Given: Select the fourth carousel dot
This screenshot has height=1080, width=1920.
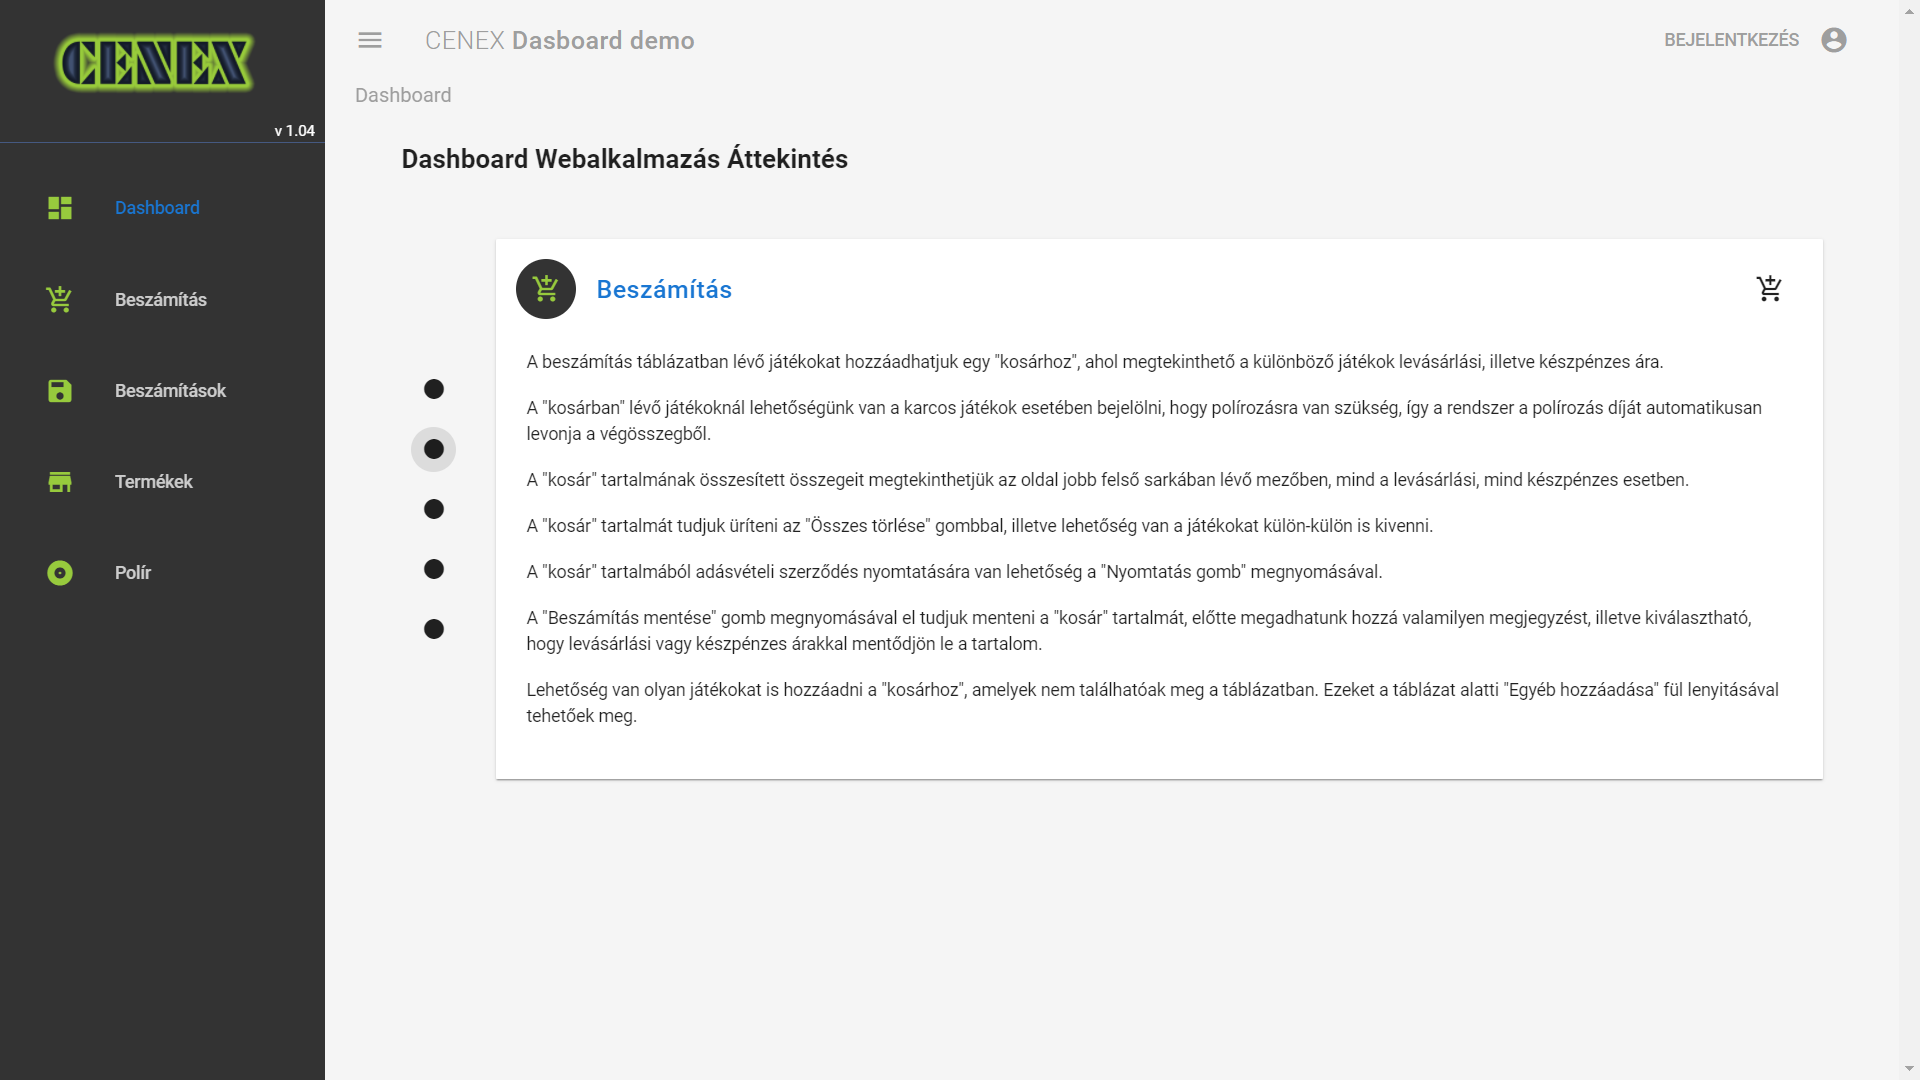Looking at the screenshot, I should [x=434, y=569].
